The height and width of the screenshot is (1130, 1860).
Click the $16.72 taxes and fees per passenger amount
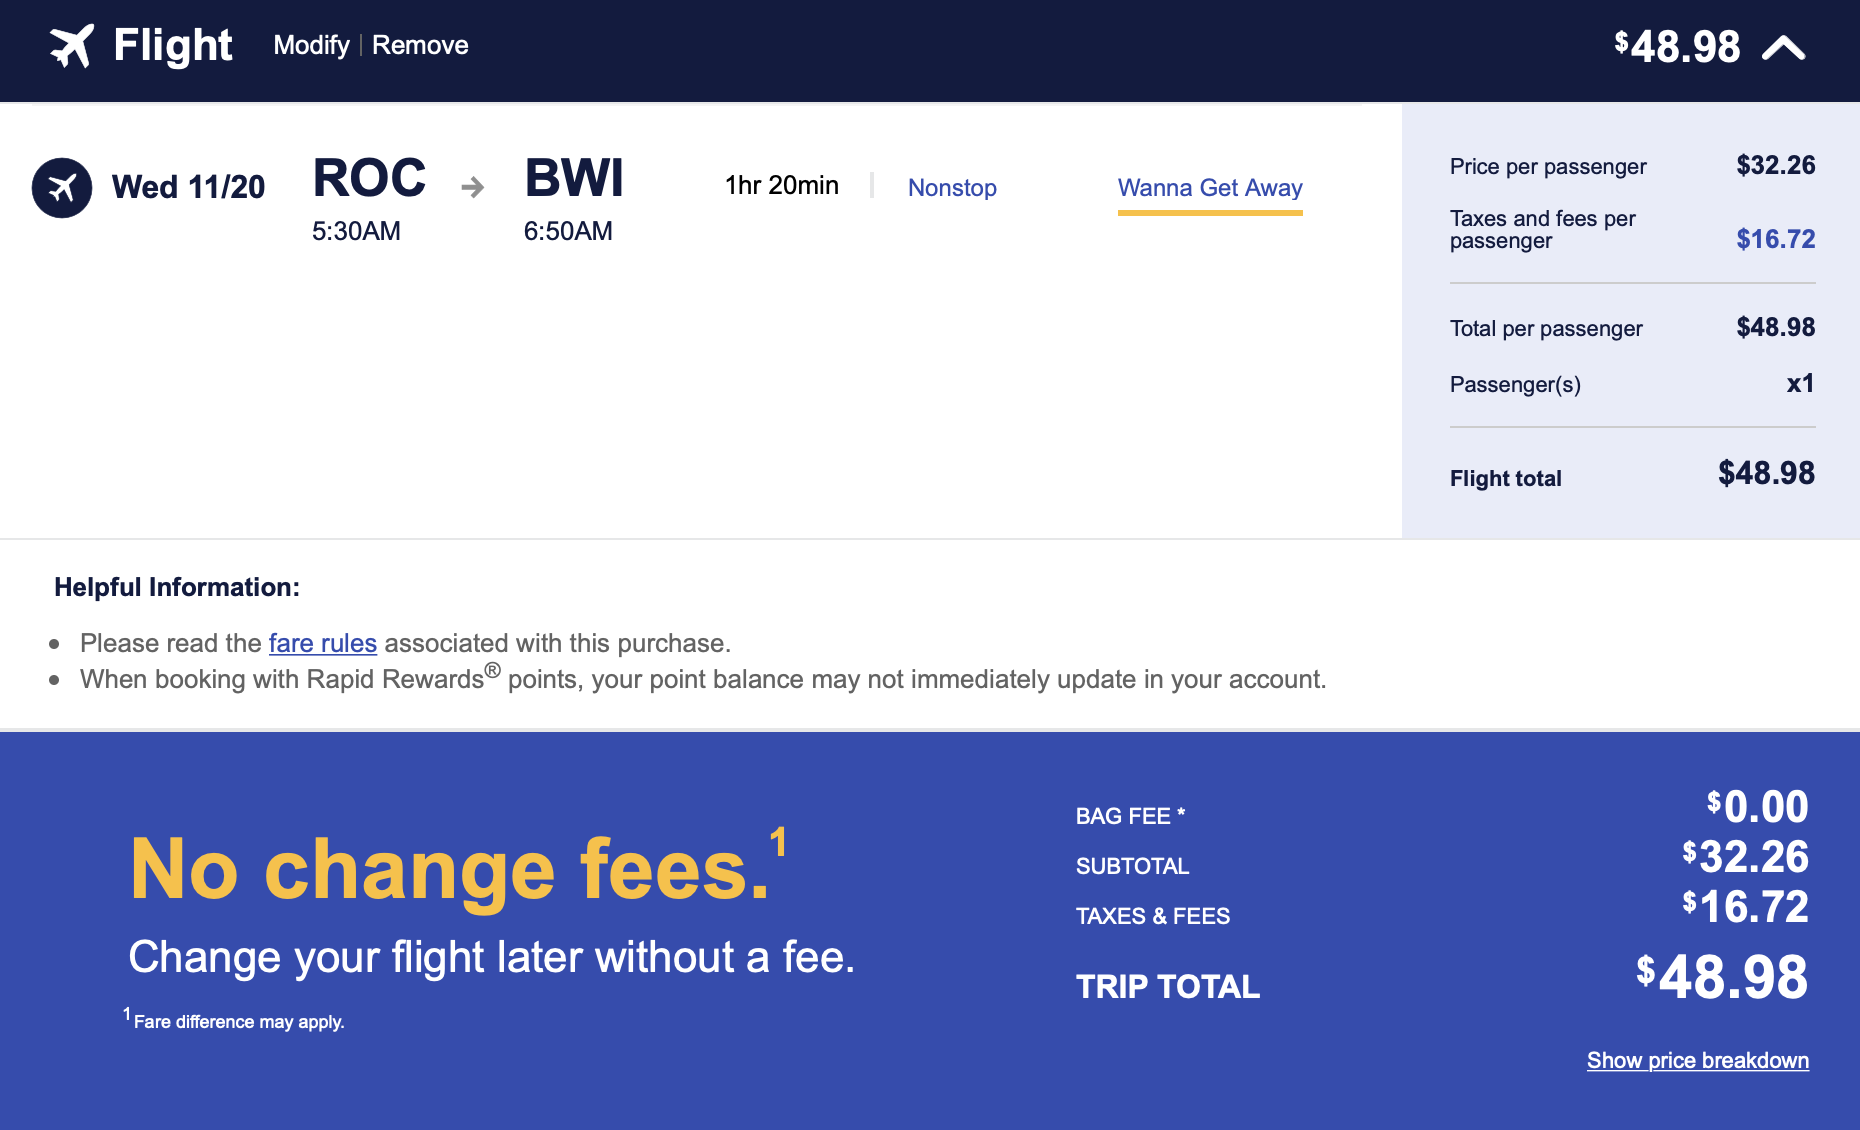(1776, 239)
